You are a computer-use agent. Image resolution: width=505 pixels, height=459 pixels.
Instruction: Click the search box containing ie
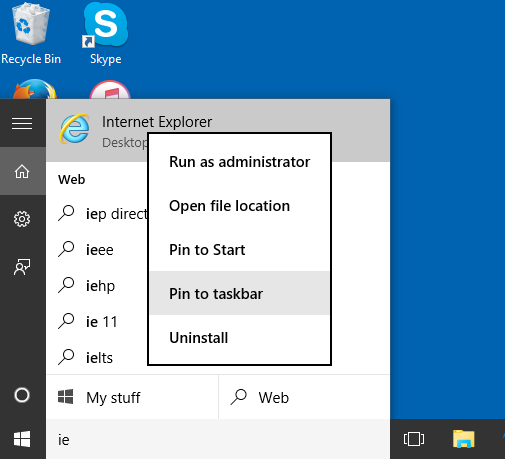(218, 440)
